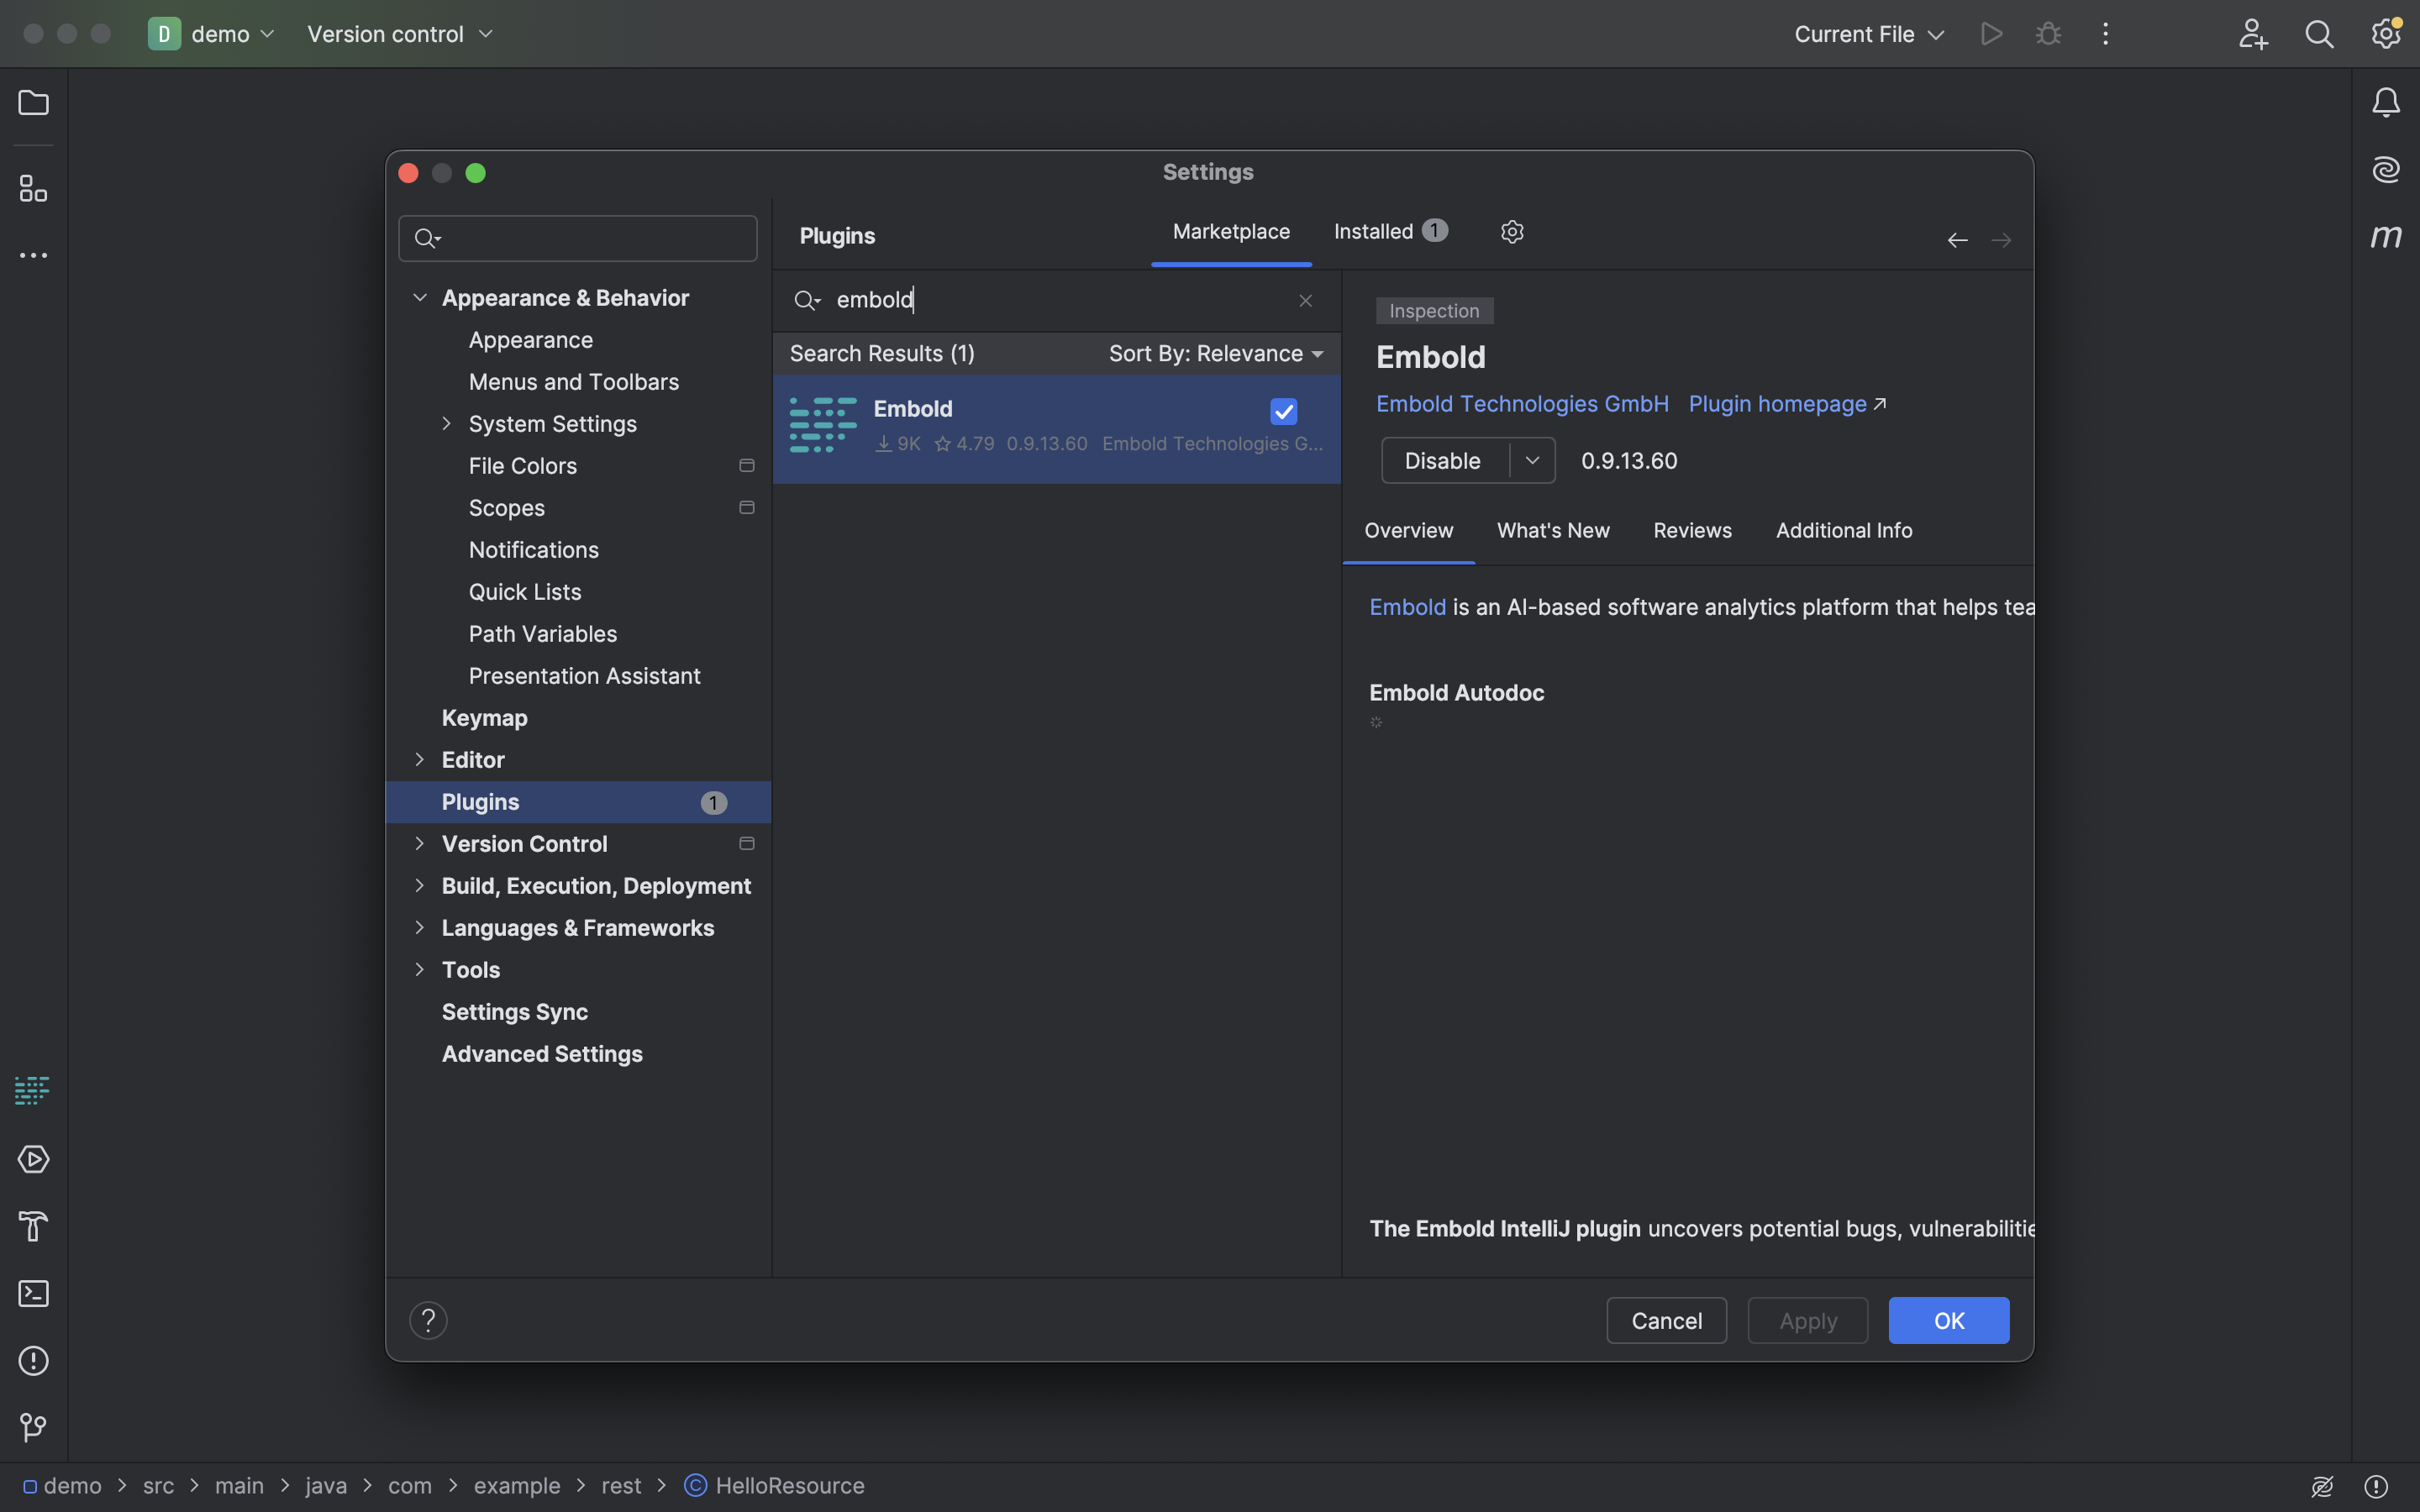This screenshot has height=1512, width=2420.
Task: Open the Project tool window
Action: coord(33,103)
